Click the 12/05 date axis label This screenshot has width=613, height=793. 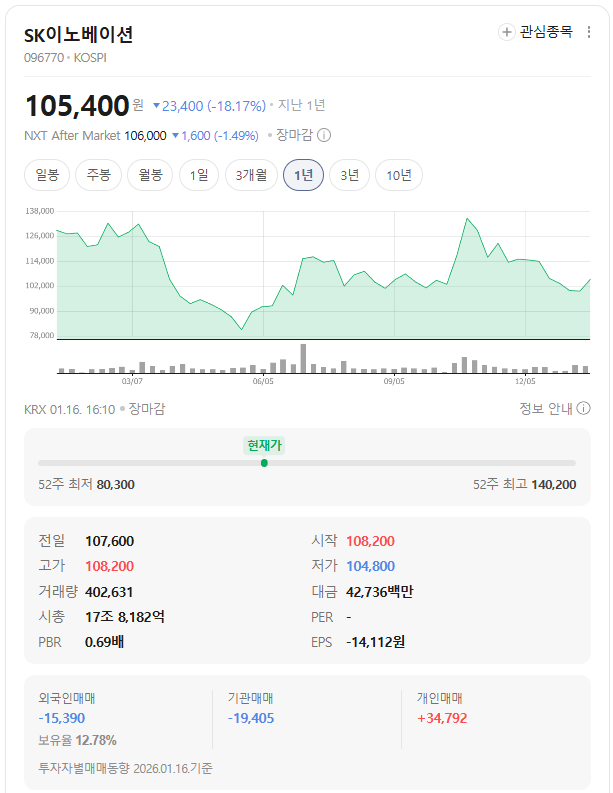pos(525,381)
